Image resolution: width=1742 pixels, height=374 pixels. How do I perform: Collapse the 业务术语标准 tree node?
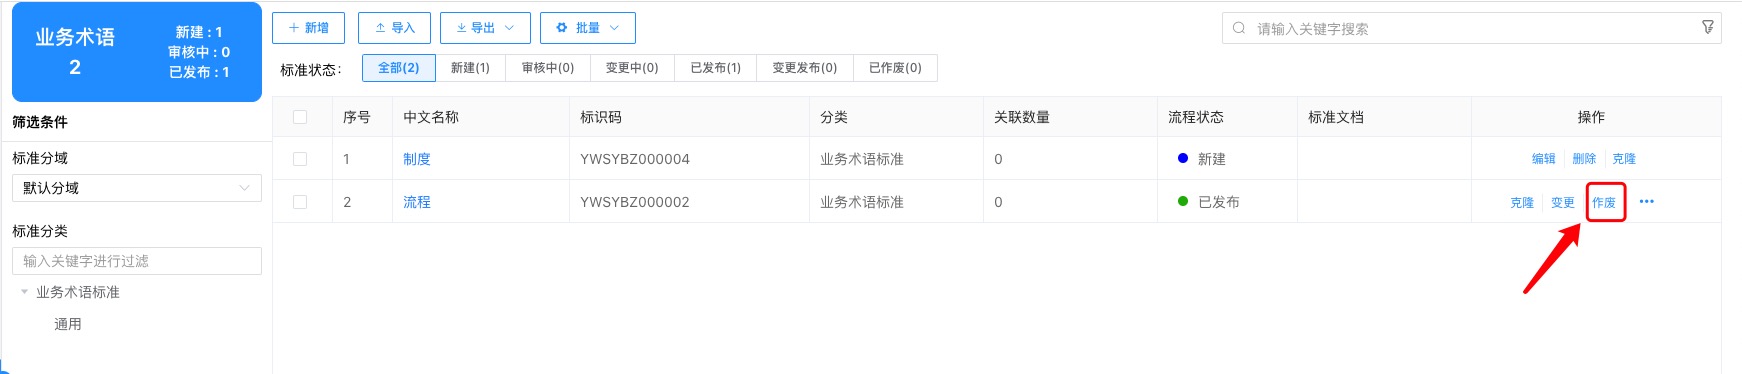25,292
